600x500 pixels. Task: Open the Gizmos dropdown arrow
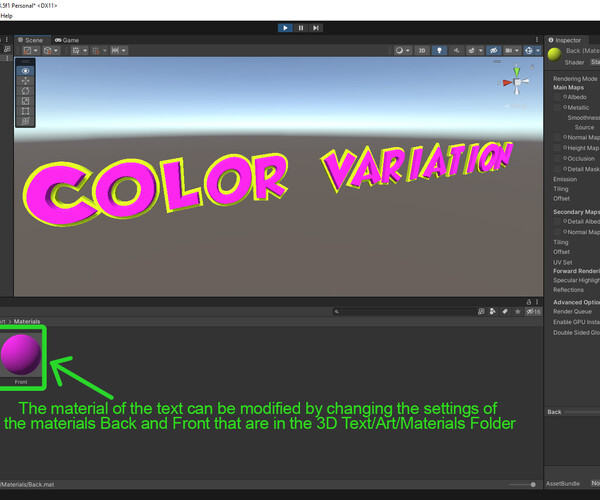tap(538, 50)
